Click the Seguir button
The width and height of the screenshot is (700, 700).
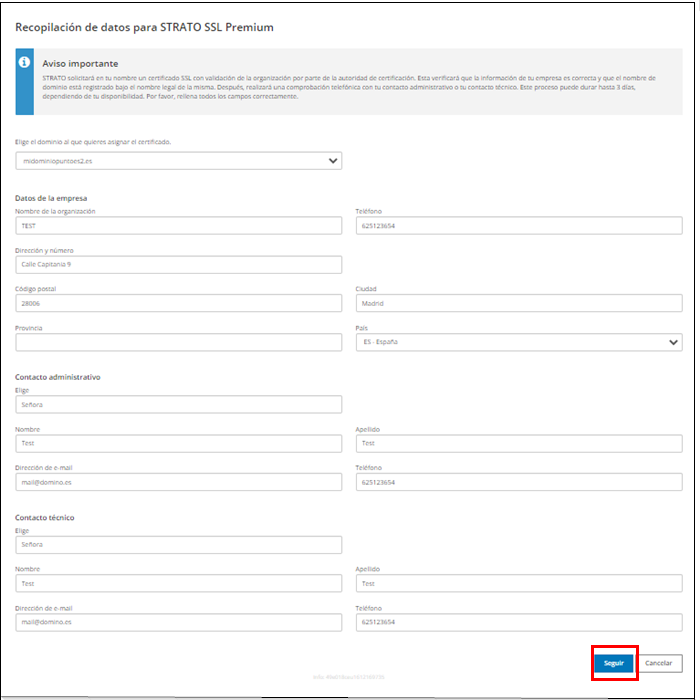(x=614, y=663)
